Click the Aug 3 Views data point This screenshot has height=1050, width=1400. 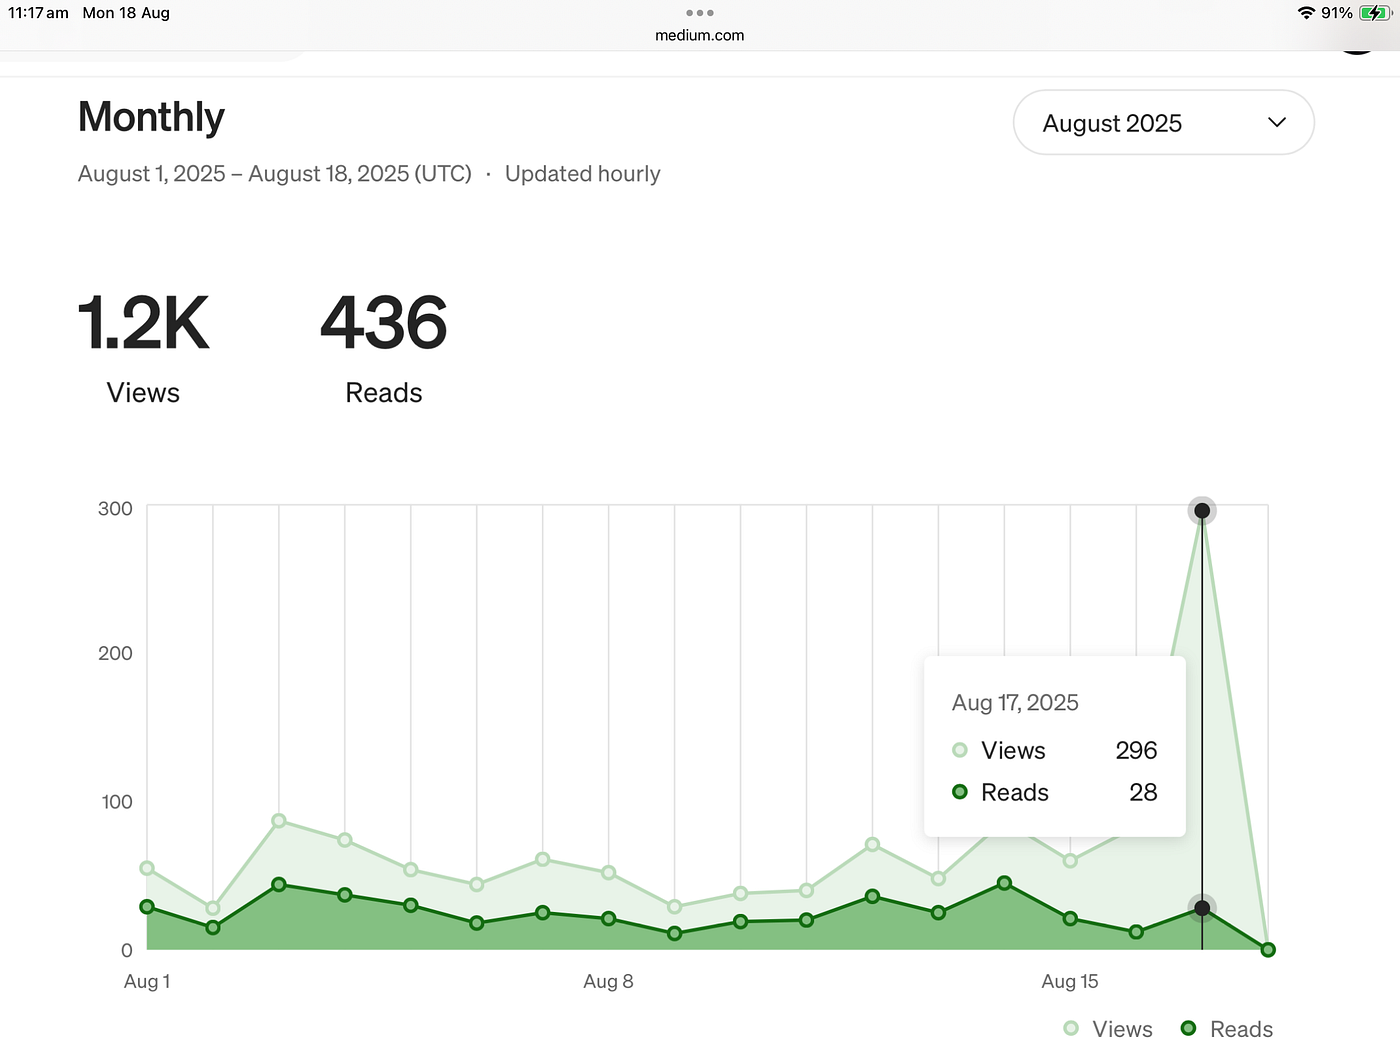point(279,821)
